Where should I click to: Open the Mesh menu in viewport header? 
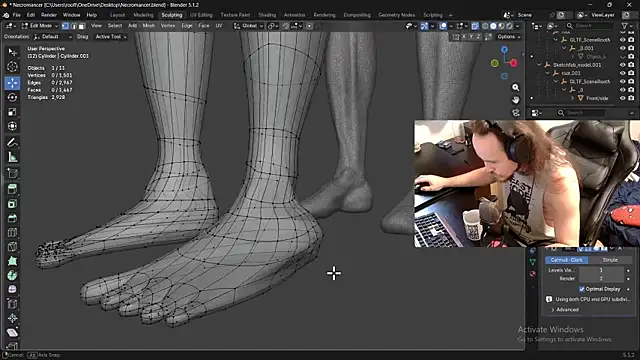coord(149,26)
